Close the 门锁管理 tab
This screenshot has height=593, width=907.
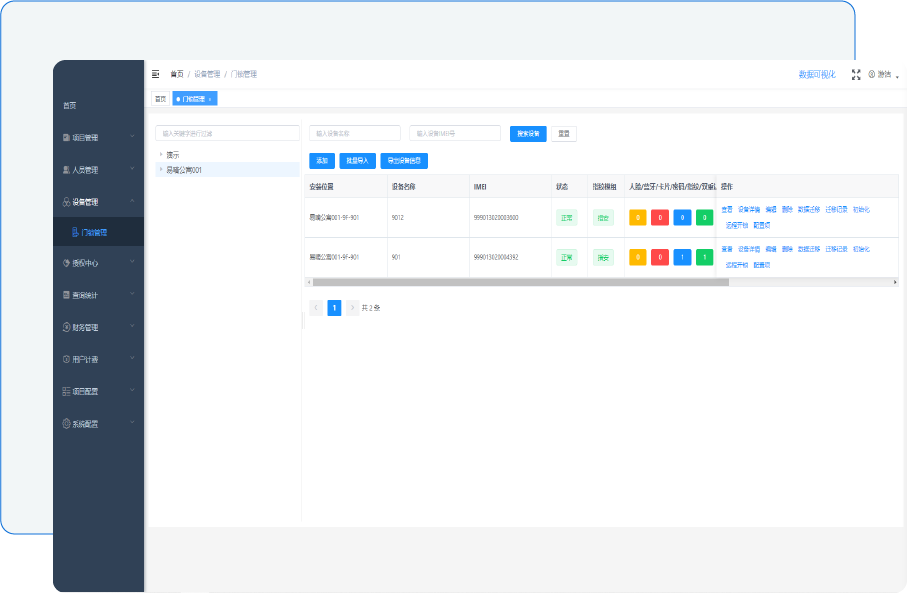210,99
